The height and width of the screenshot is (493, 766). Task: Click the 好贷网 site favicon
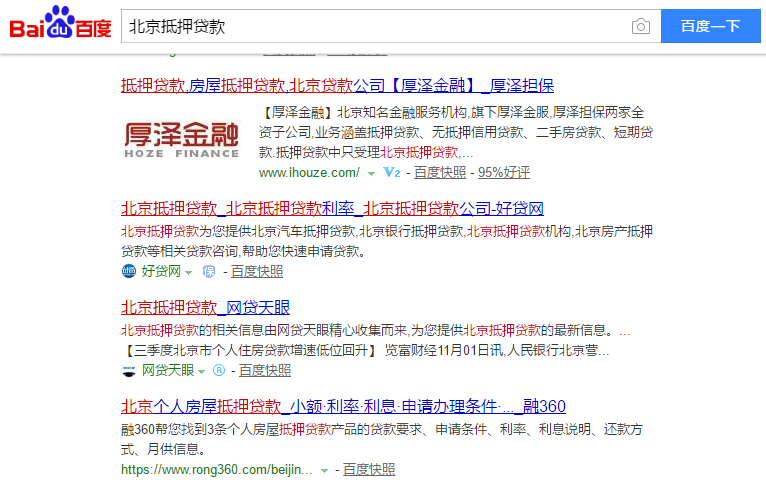[x=128, y=271]
